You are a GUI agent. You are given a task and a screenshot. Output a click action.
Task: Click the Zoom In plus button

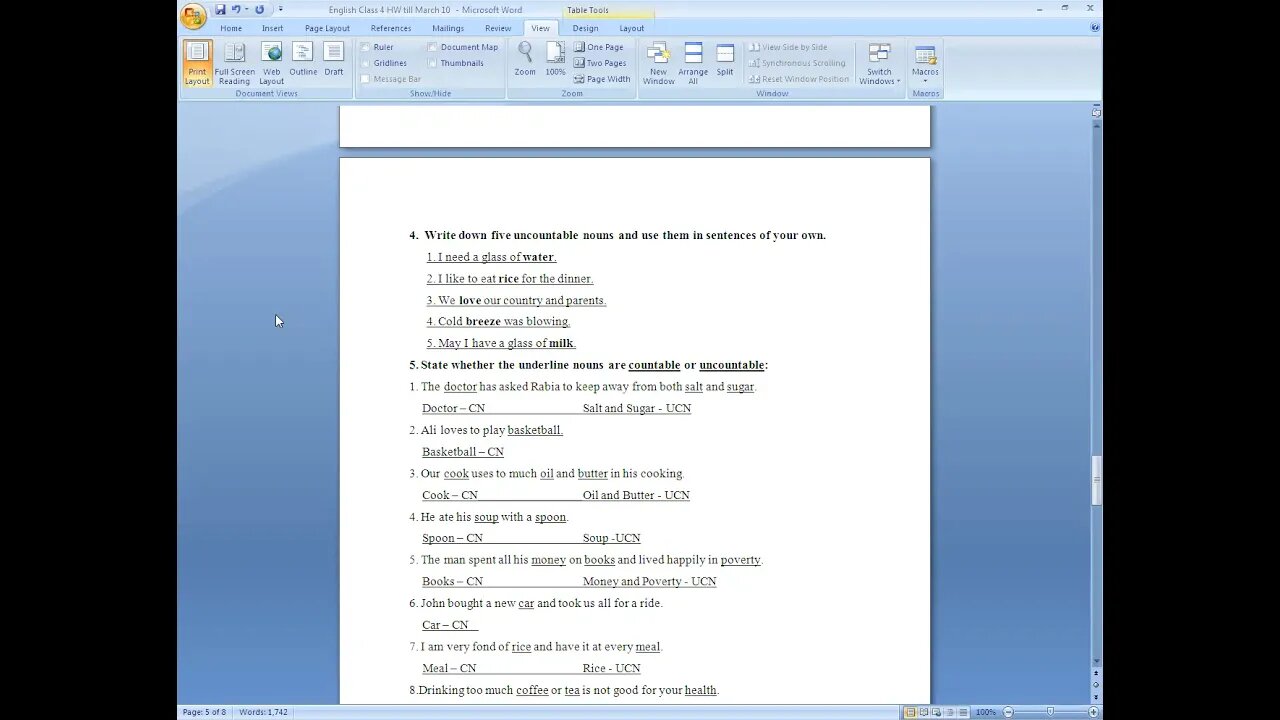tap(1091, 712)
